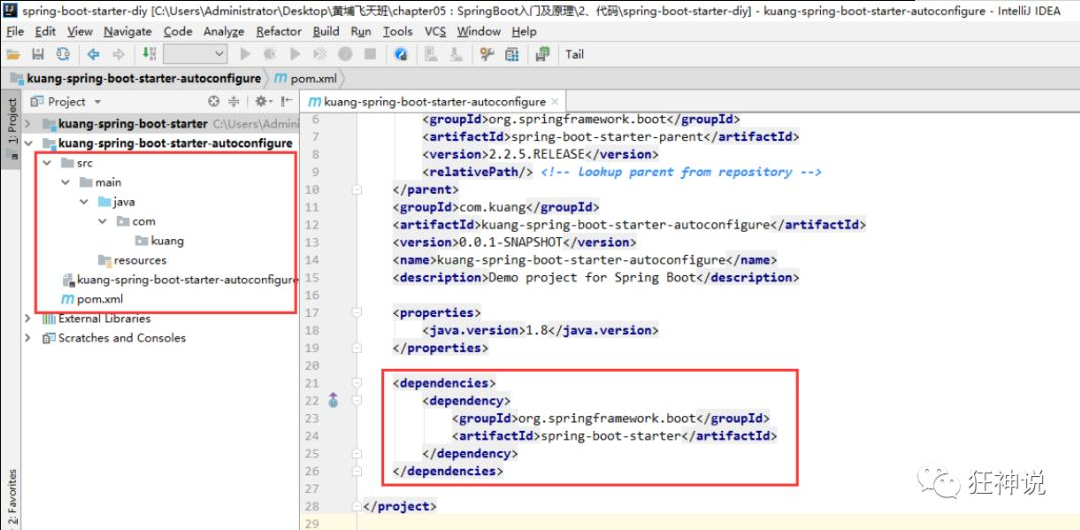Click the Locate in Project target icon
Image resolution: width=1080 pixels, height=530 pixels.
(x=214, y=101)
